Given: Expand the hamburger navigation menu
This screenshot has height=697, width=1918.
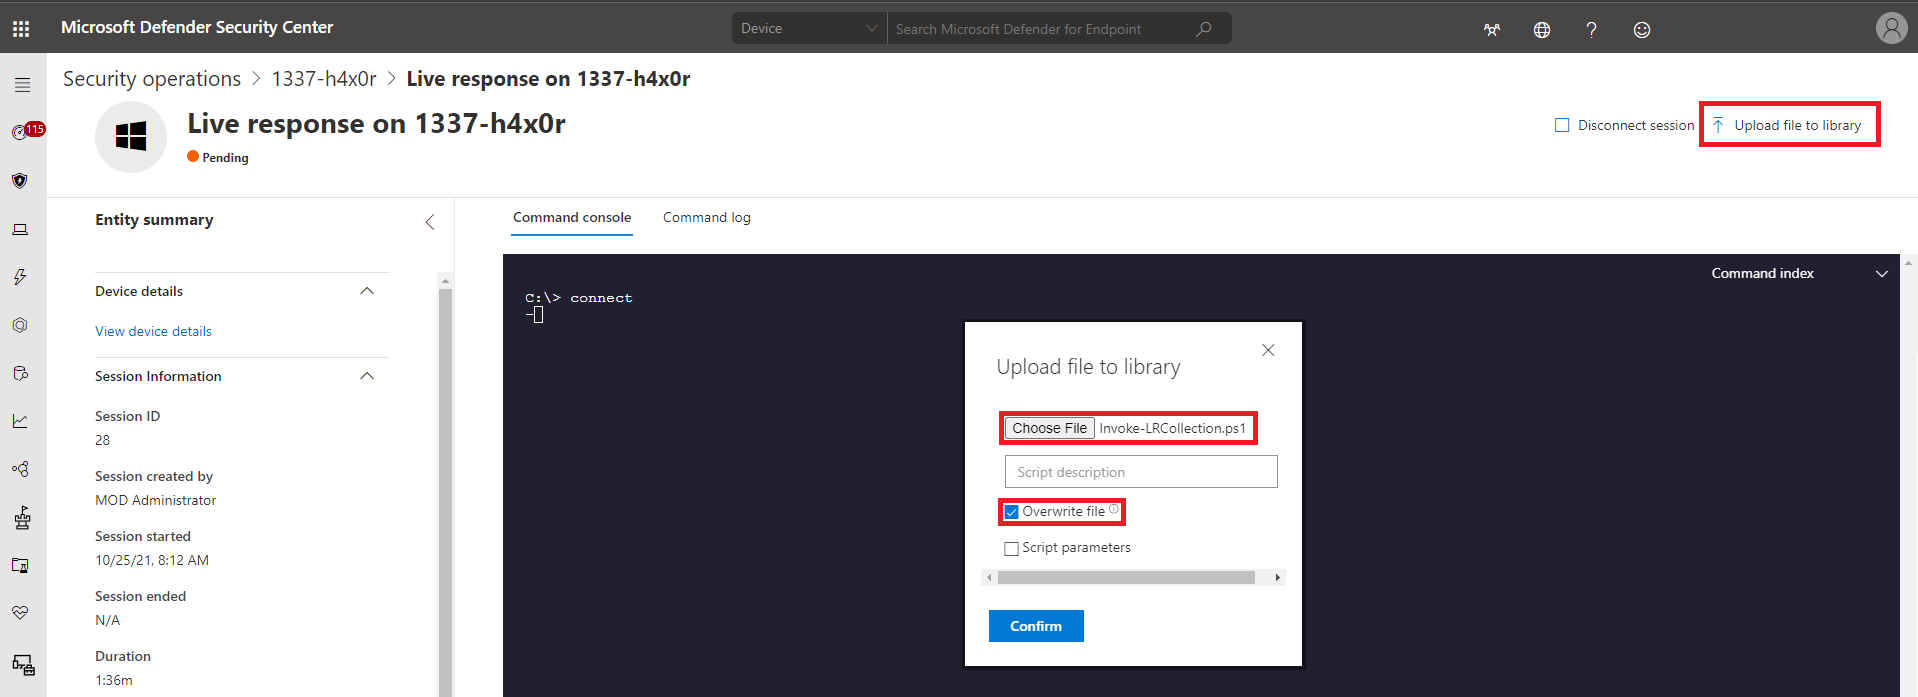Looking at the screenshot, I should tap(22, 85).
